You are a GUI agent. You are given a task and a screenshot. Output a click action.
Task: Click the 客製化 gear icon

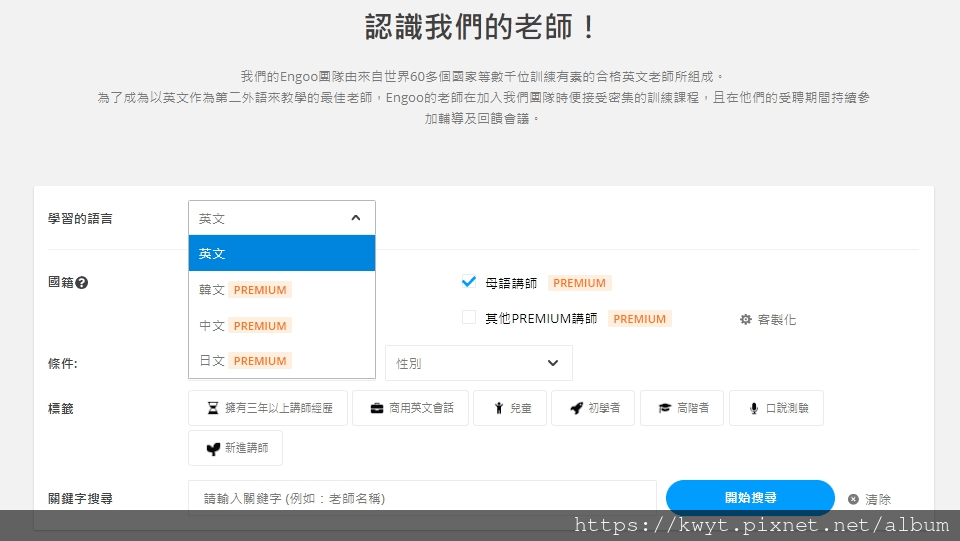[x=745, y=319]
